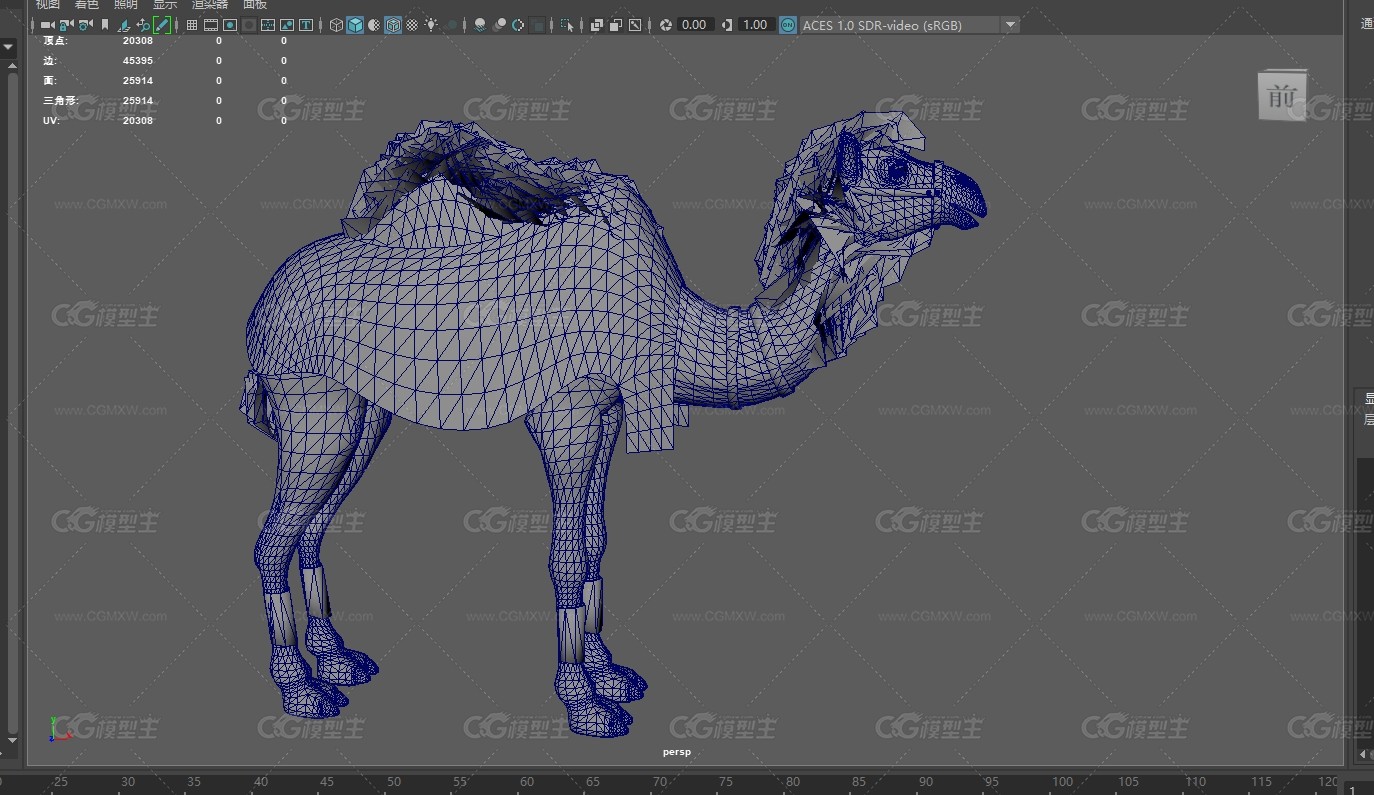This screenshot has height=795, width=1374.
Task: Click the Isolate Select icon
Action: (x=567, y=25)
